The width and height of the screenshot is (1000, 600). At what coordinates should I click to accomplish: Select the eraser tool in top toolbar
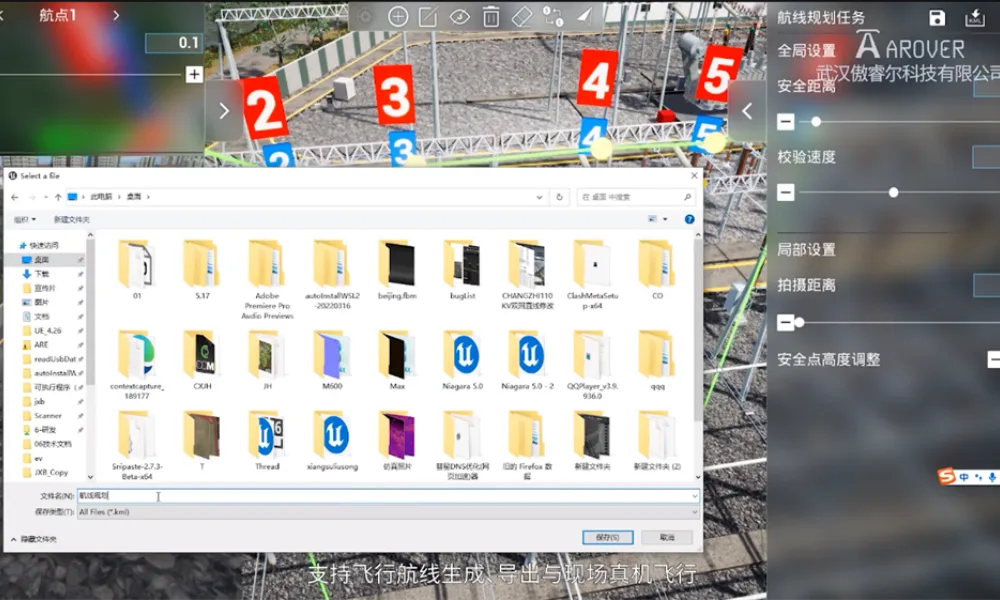point(522,17)
